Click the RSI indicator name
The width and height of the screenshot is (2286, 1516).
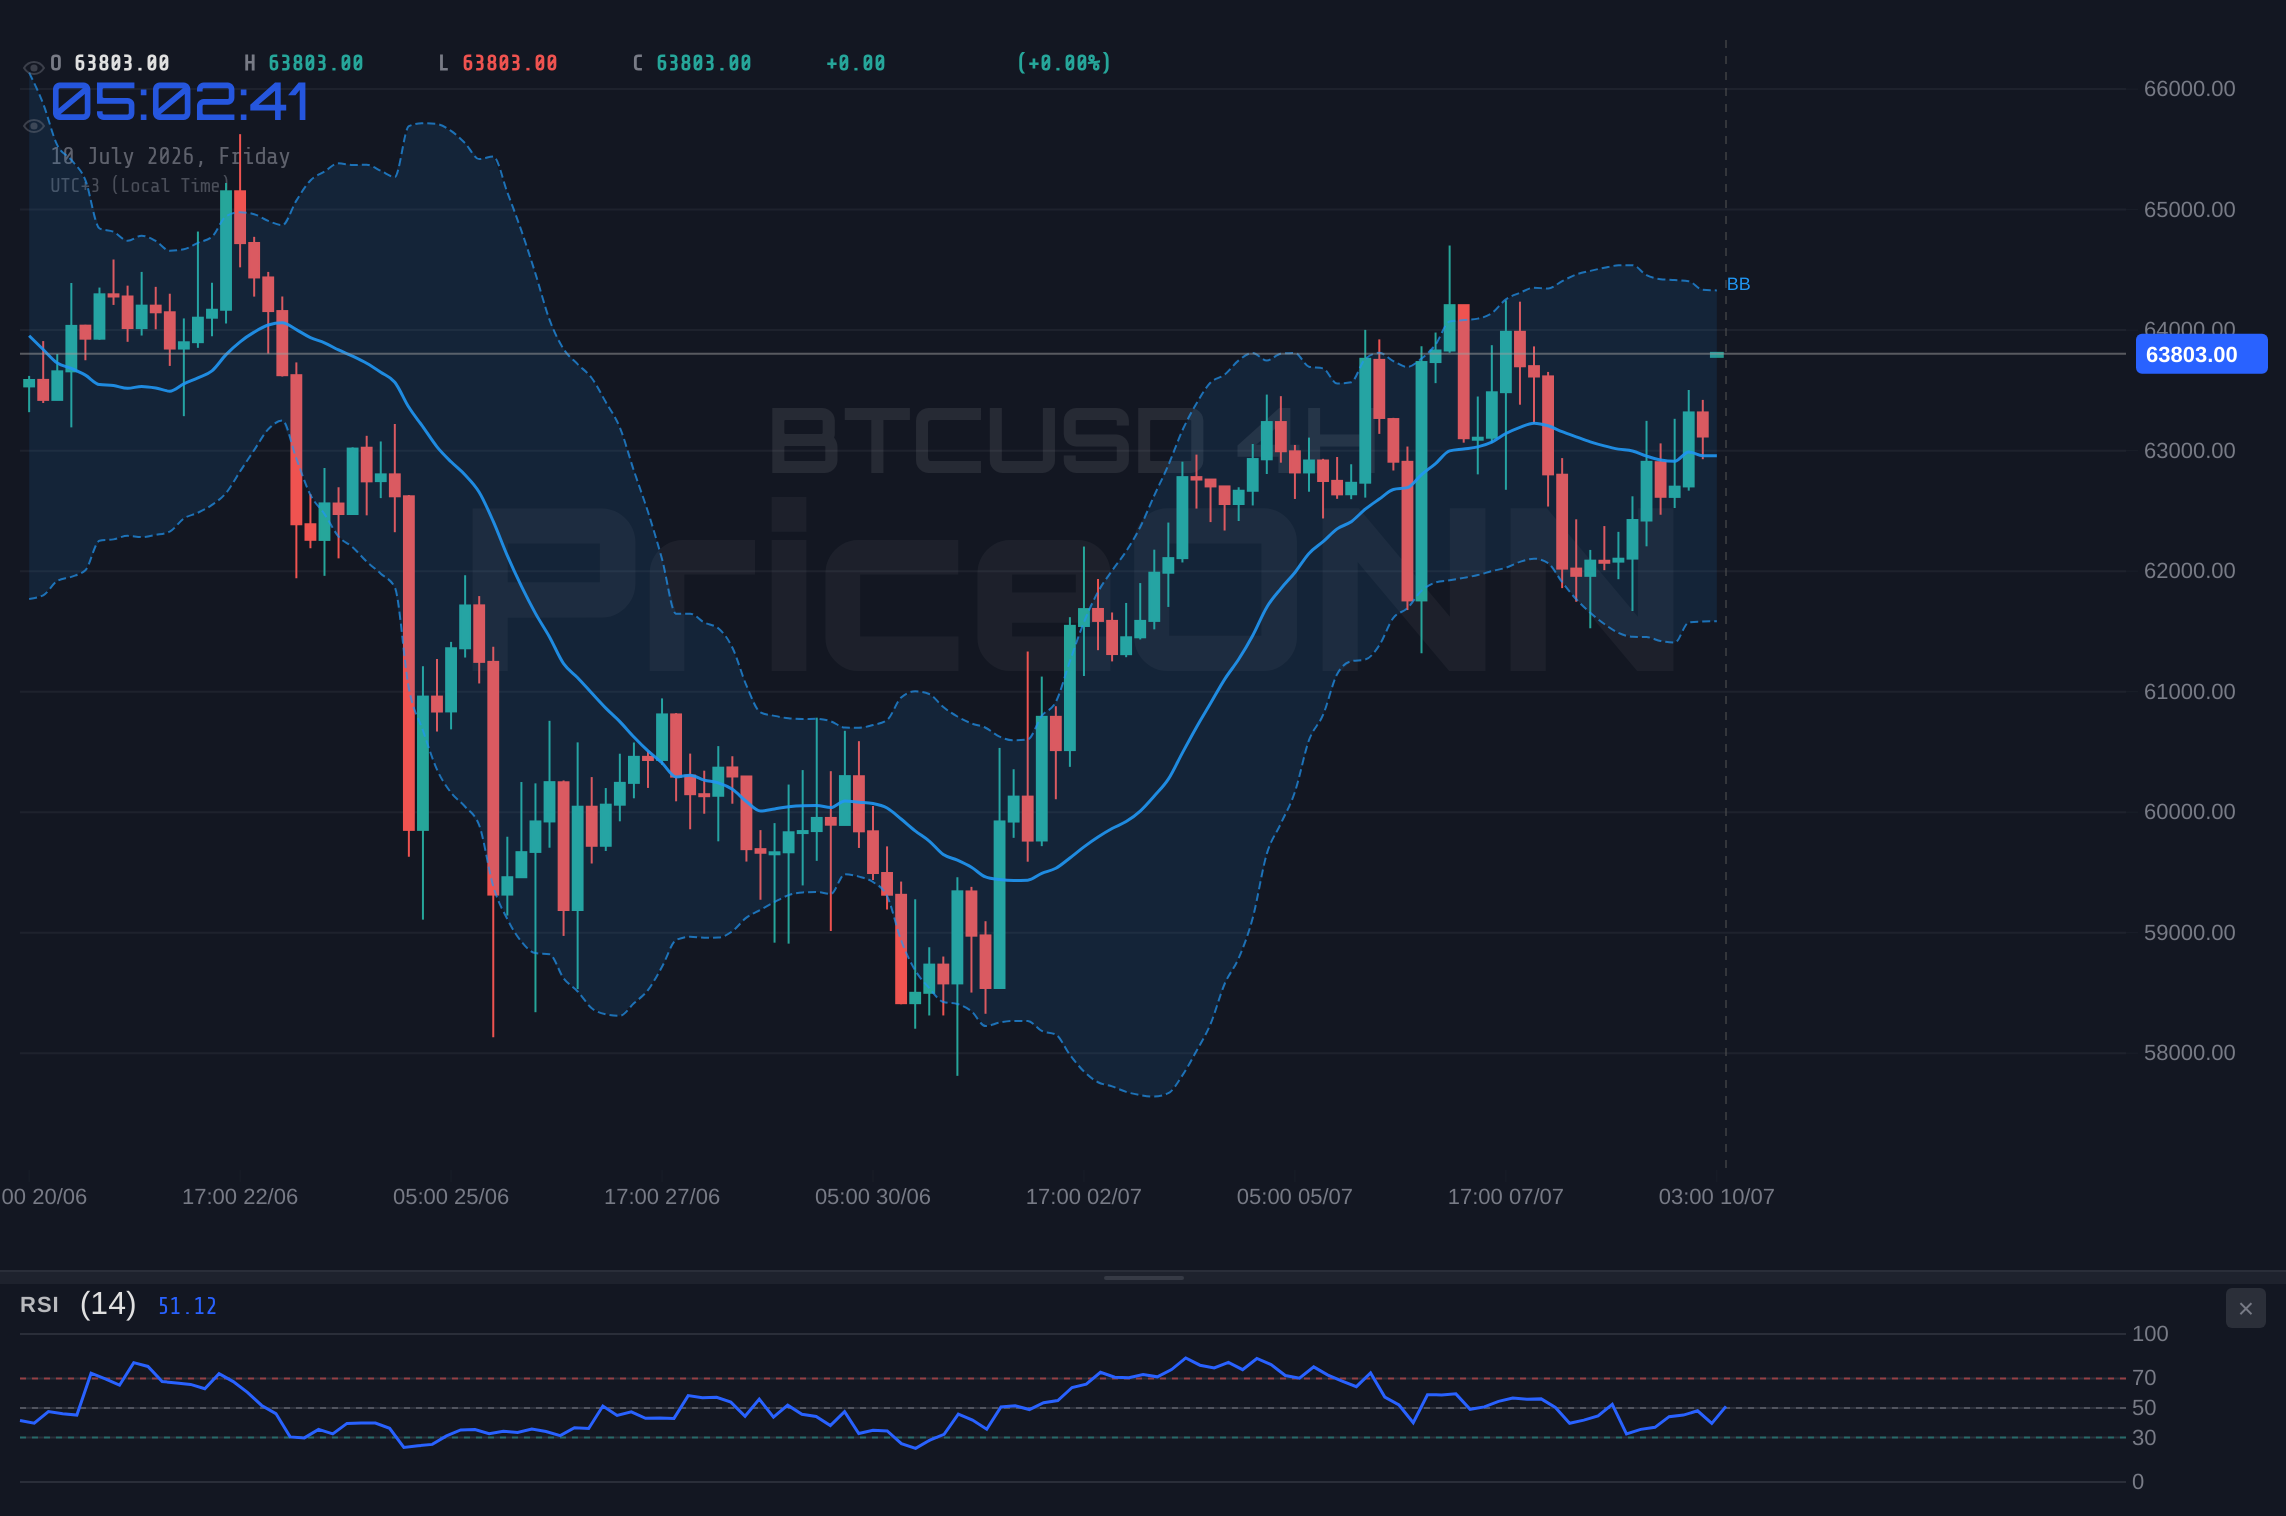point(39,1305)
